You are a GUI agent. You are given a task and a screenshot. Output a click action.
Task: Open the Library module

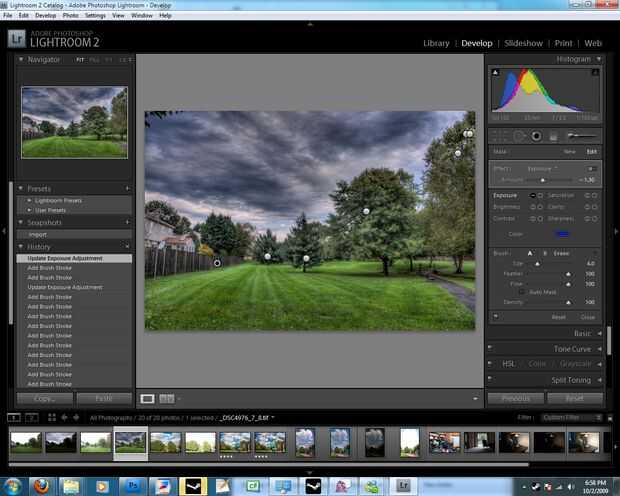click(436, 43)
